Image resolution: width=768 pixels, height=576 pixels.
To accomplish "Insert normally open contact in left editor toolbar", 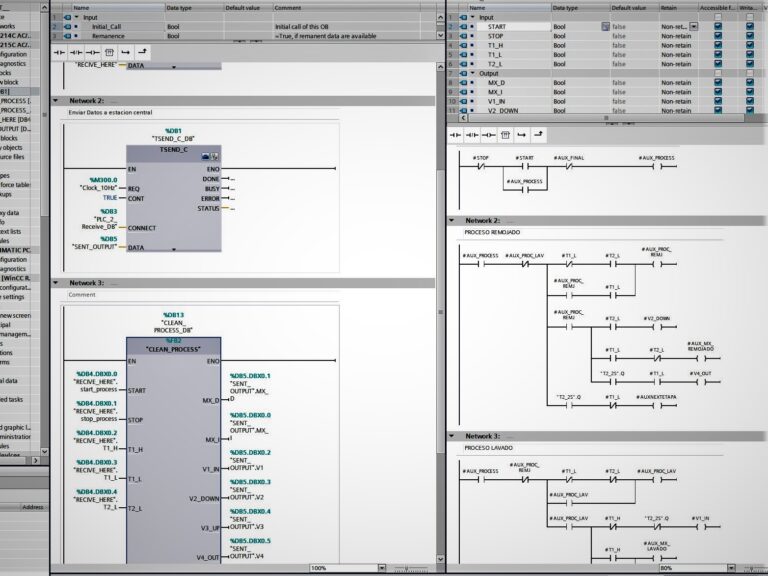I will click(x=59, y=51).
